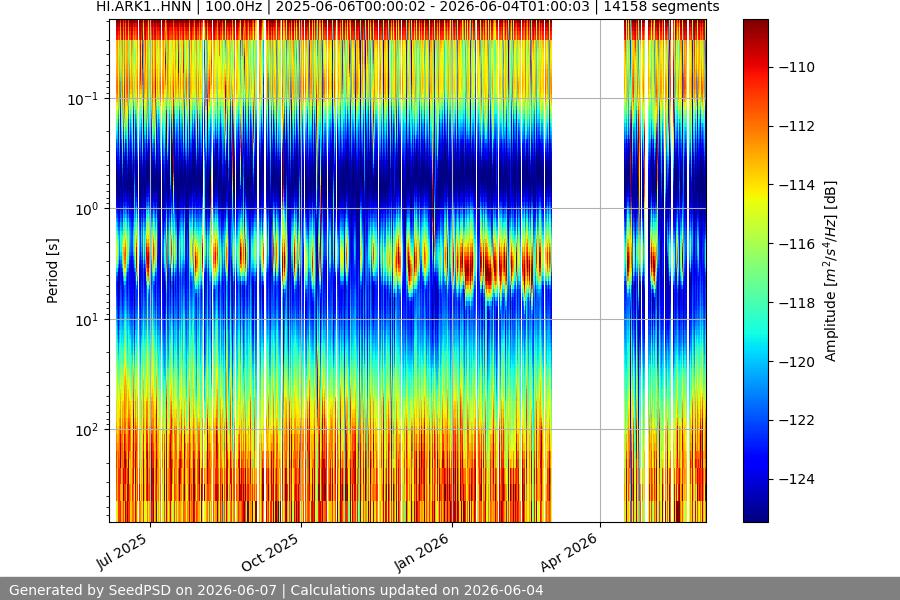The width and height of the screenshot is (900, 600).
Task: Click the 'Apr 2026' x-axis tick label
Action: [569, 552]
